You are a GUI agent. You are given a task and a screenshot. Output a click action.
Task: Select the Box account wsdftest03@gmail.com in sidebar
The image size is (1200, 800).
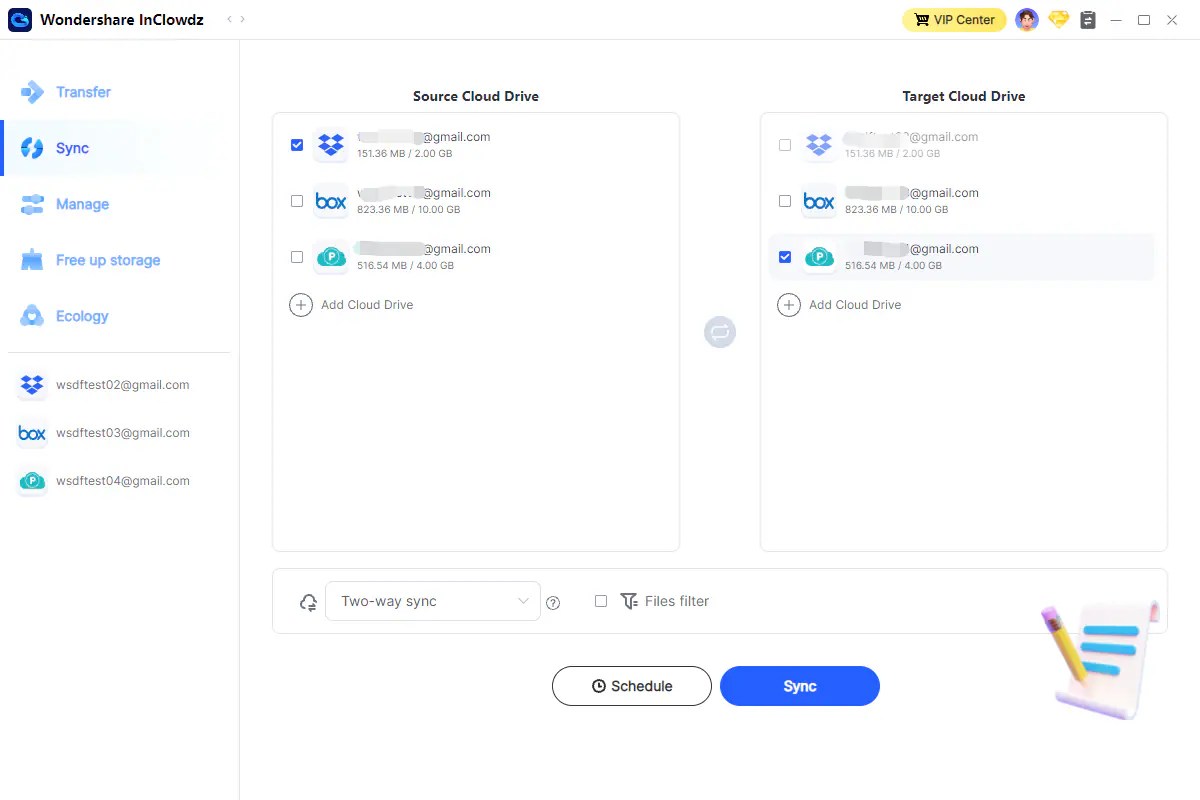tap(120, 433)
